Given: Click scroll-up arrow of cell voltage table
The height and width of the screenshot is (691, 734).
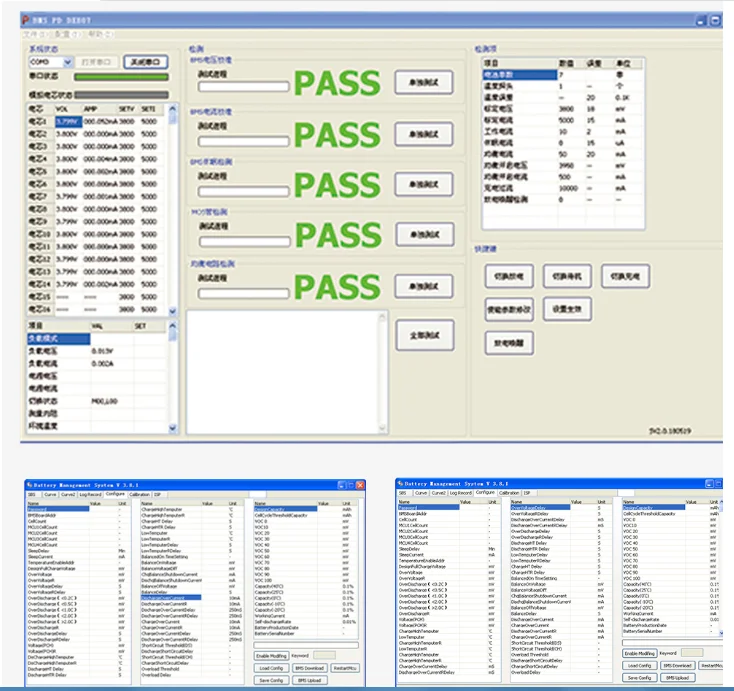Looking at the screenshot, I should click(x=173, y=110).
